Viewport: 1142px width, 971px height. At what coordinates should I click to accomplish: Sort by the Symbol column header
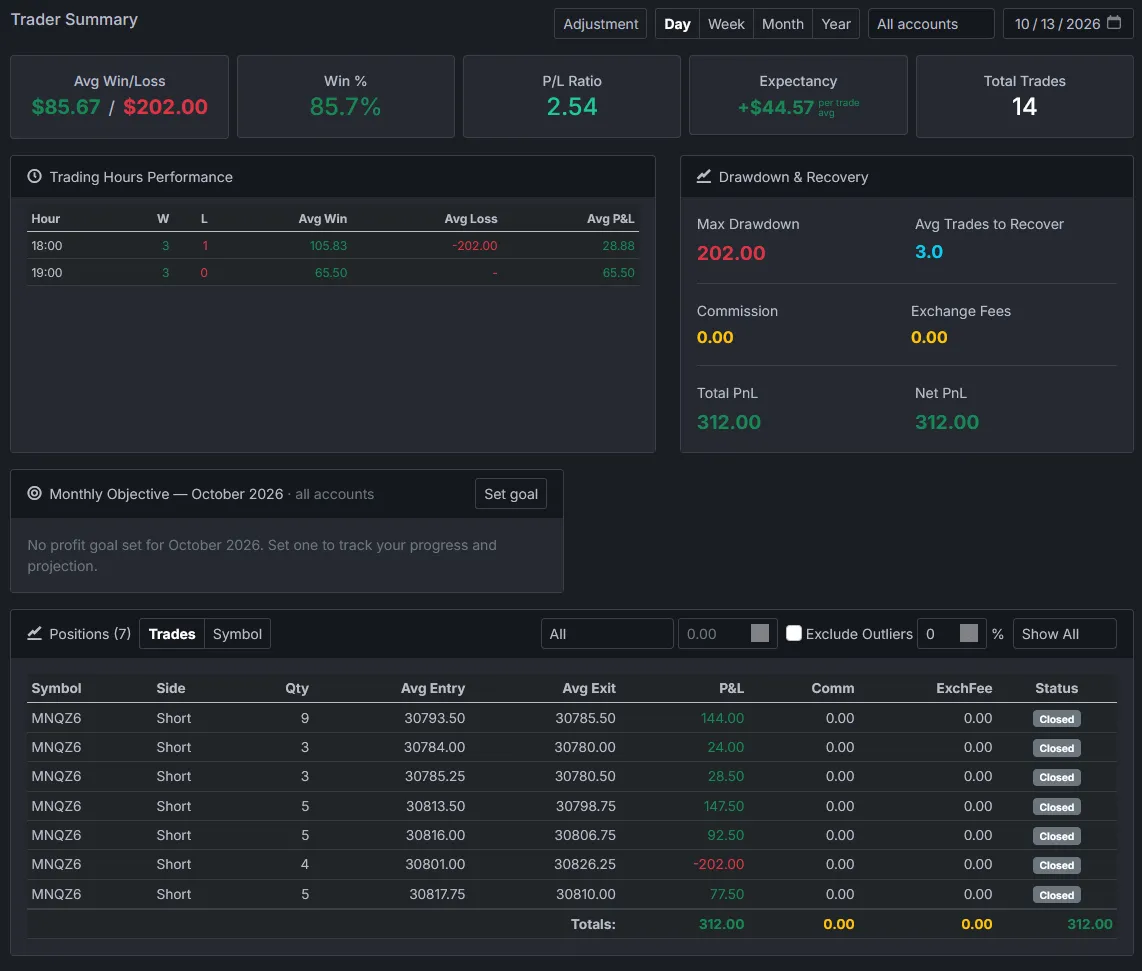56,688
